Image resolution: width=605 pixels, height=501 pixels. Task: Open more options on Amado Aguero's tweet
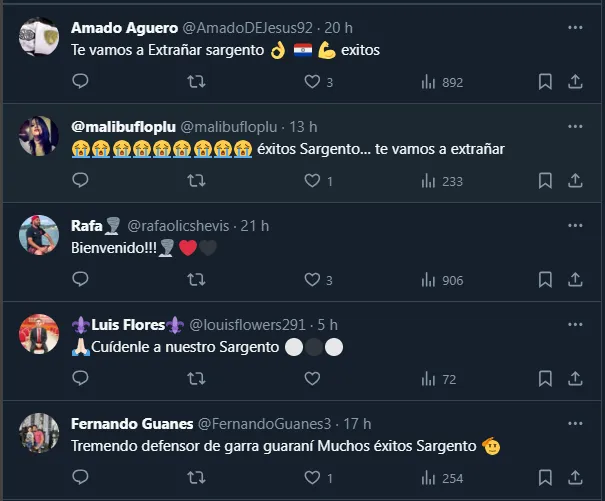[575, 27]
